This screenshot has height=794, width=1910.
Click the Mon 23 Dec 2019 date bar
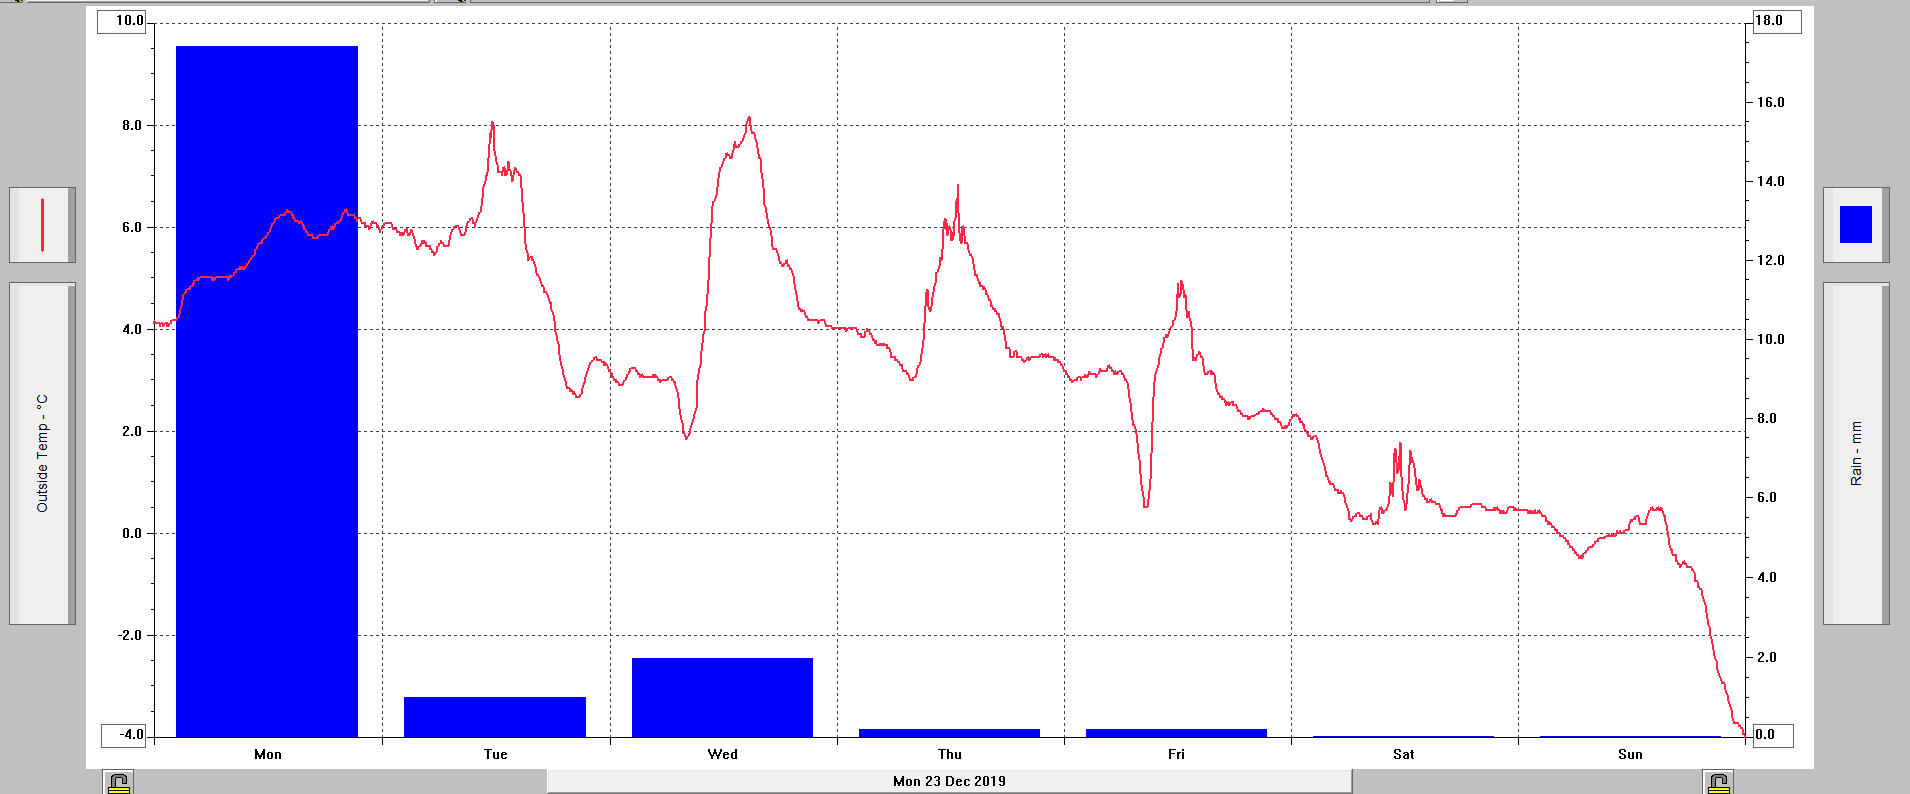coord(949,781)
